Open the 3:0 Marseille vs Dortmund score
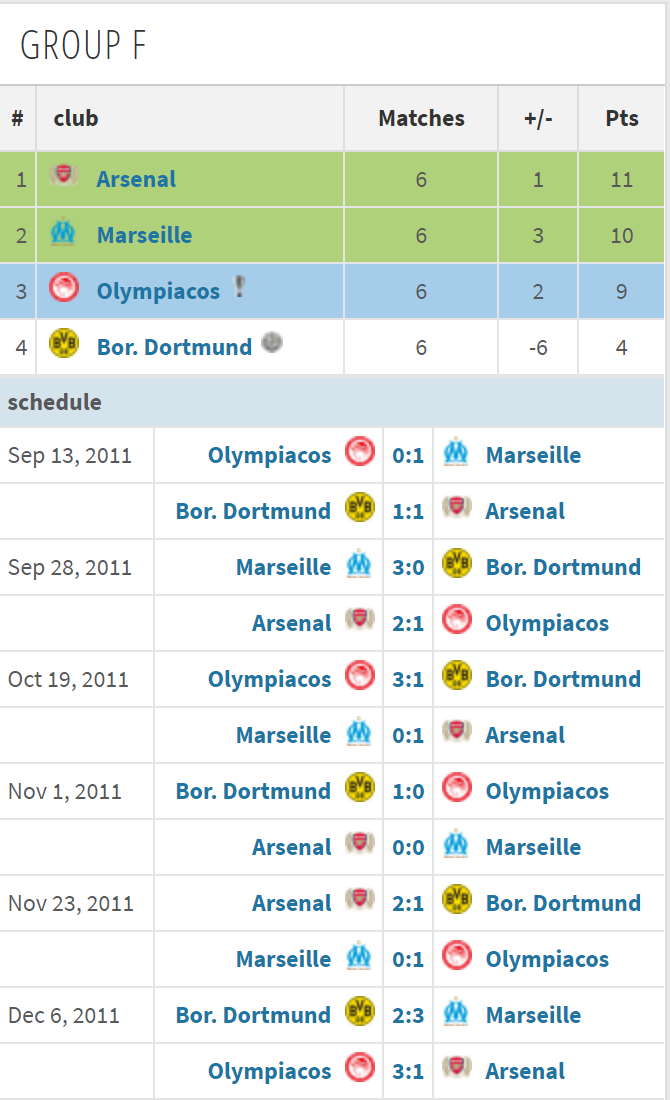670x1100 pixels. [x=408, y=567]
